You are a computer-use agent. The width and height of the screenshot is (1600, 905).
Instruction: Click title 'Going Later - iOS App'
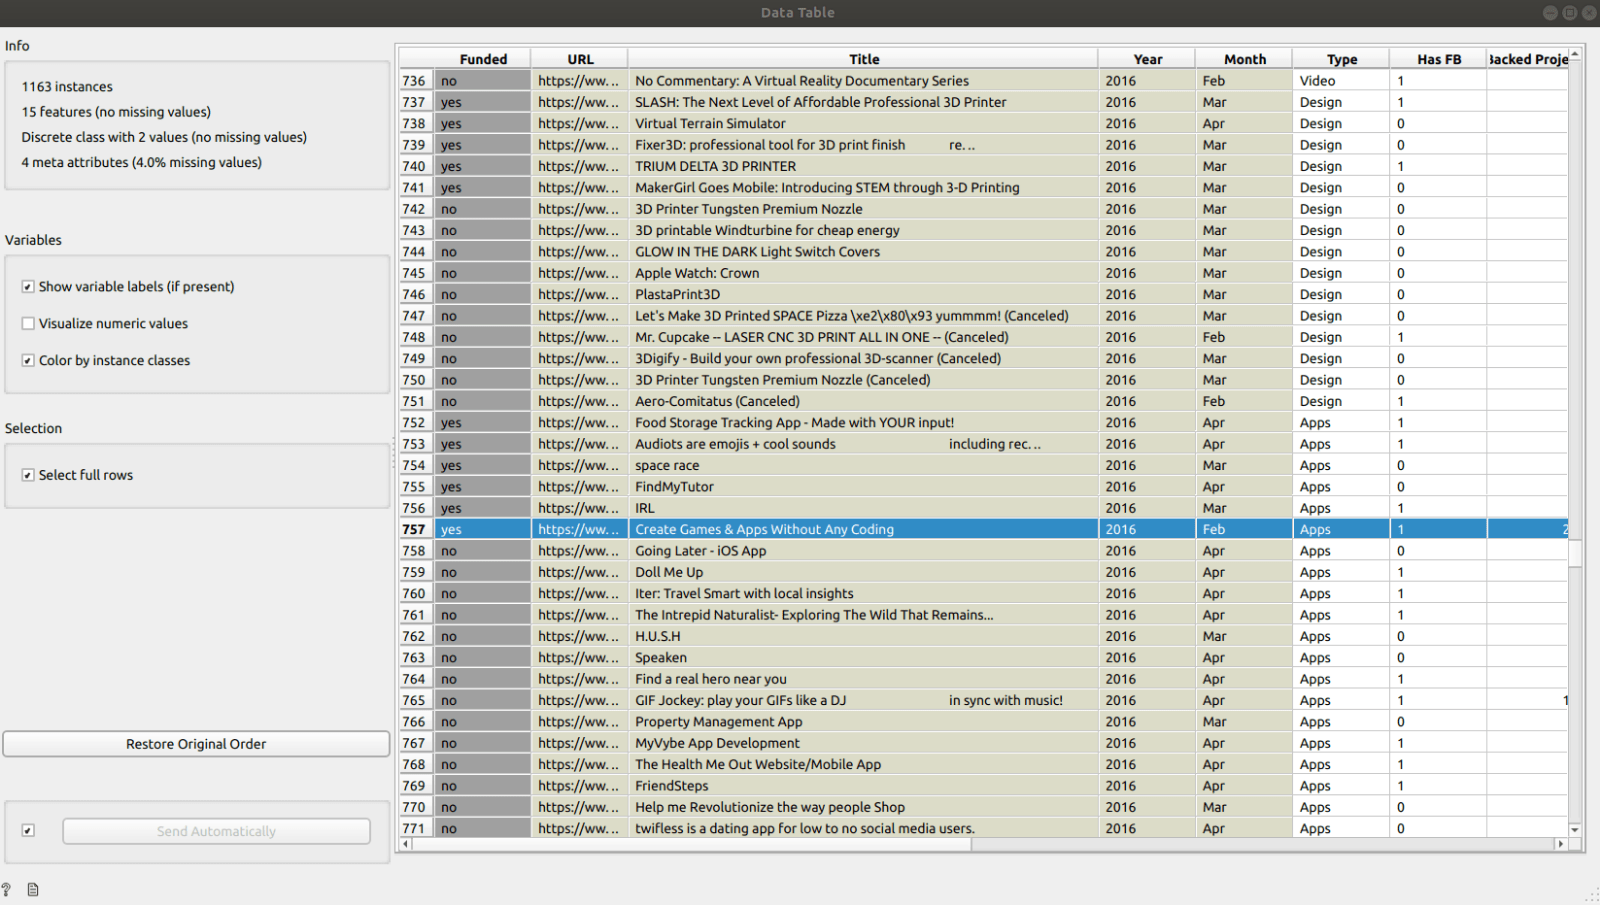click(x=700, y=551)
